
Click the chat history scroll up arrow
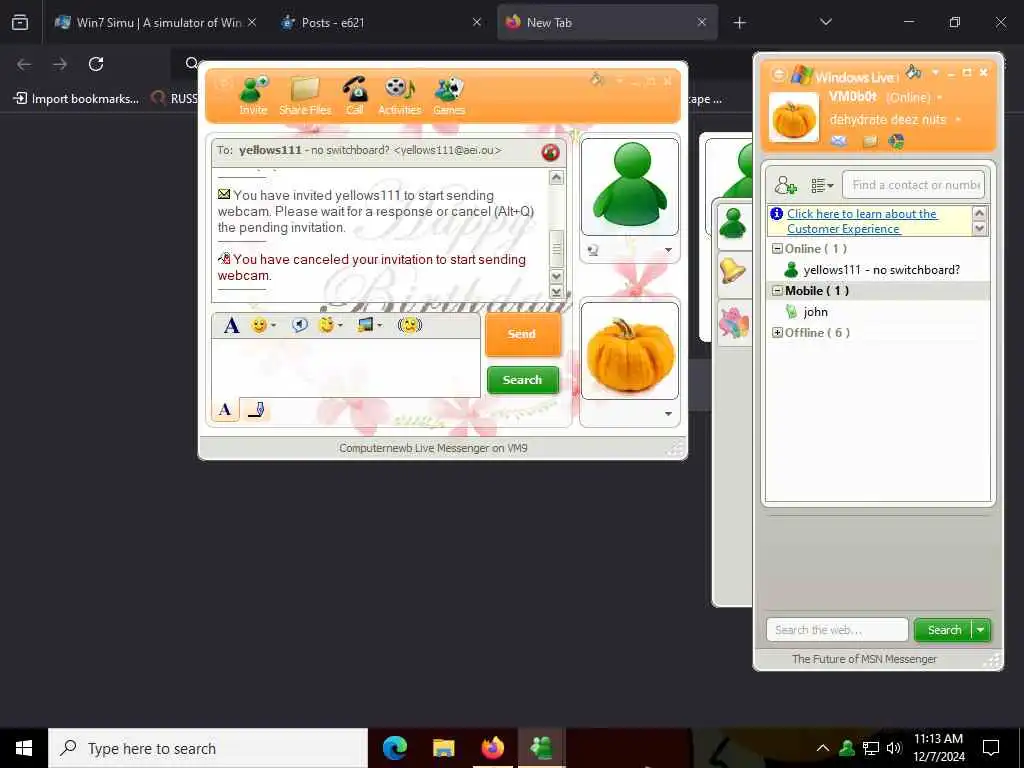pyautogui.click(x=556, y=178)
